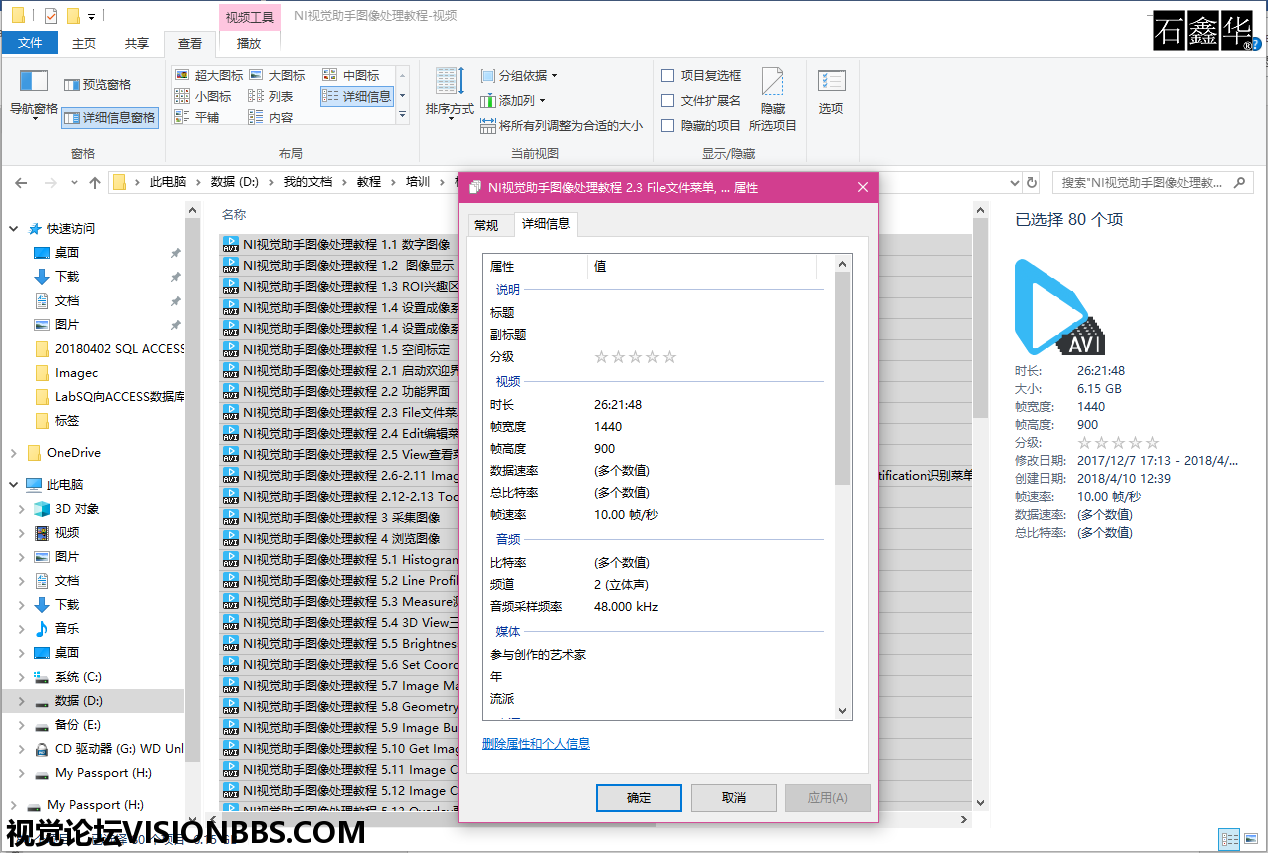Select 数据 (D:) drive in sidebar

(x=78, y=701)
